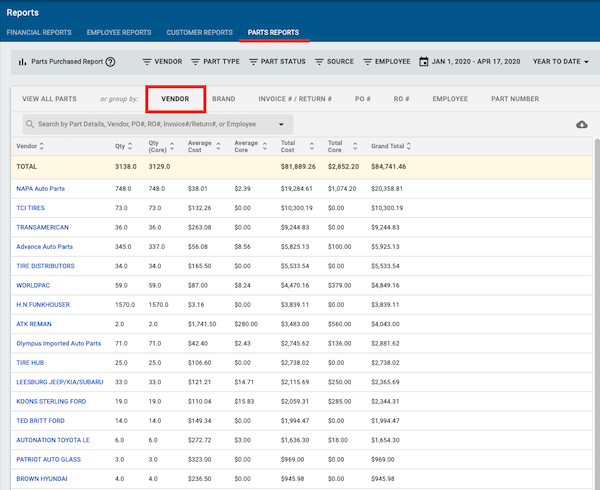Viewport: 600px width, 490px height.
Task: Open the calendar date range icon
Action: pyautogui.click(x=424, y=62)
